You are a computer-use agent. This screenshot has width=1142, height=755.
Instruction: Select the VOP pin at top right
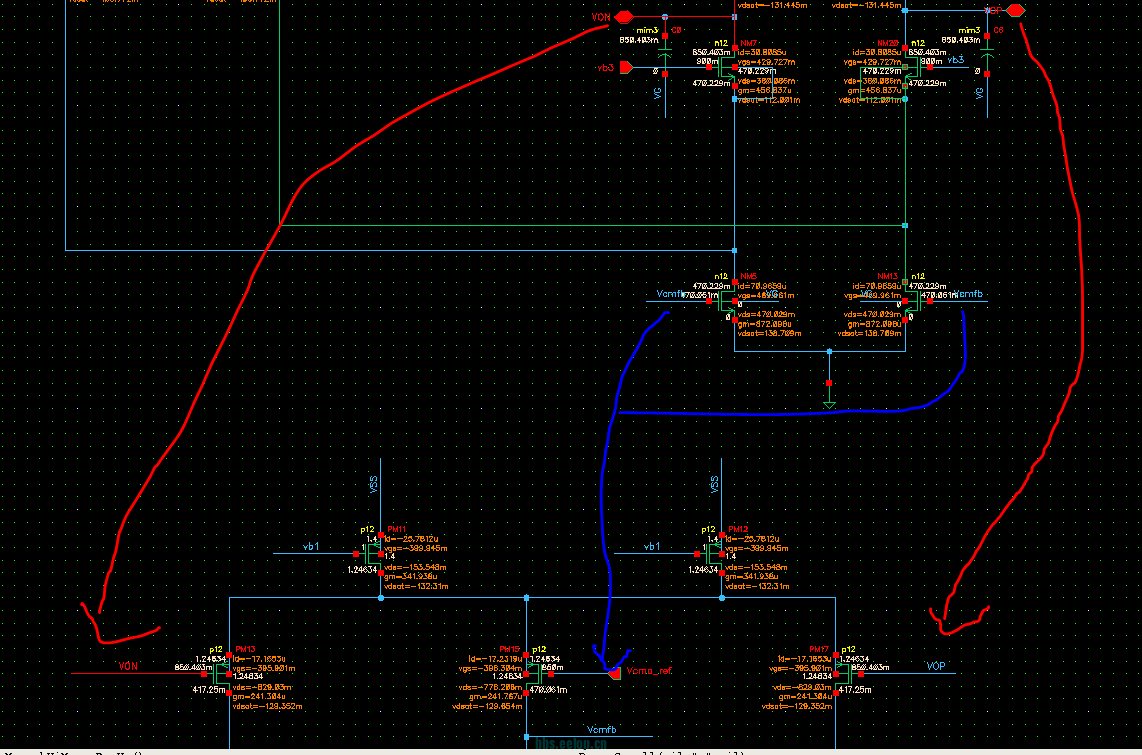1014,10
